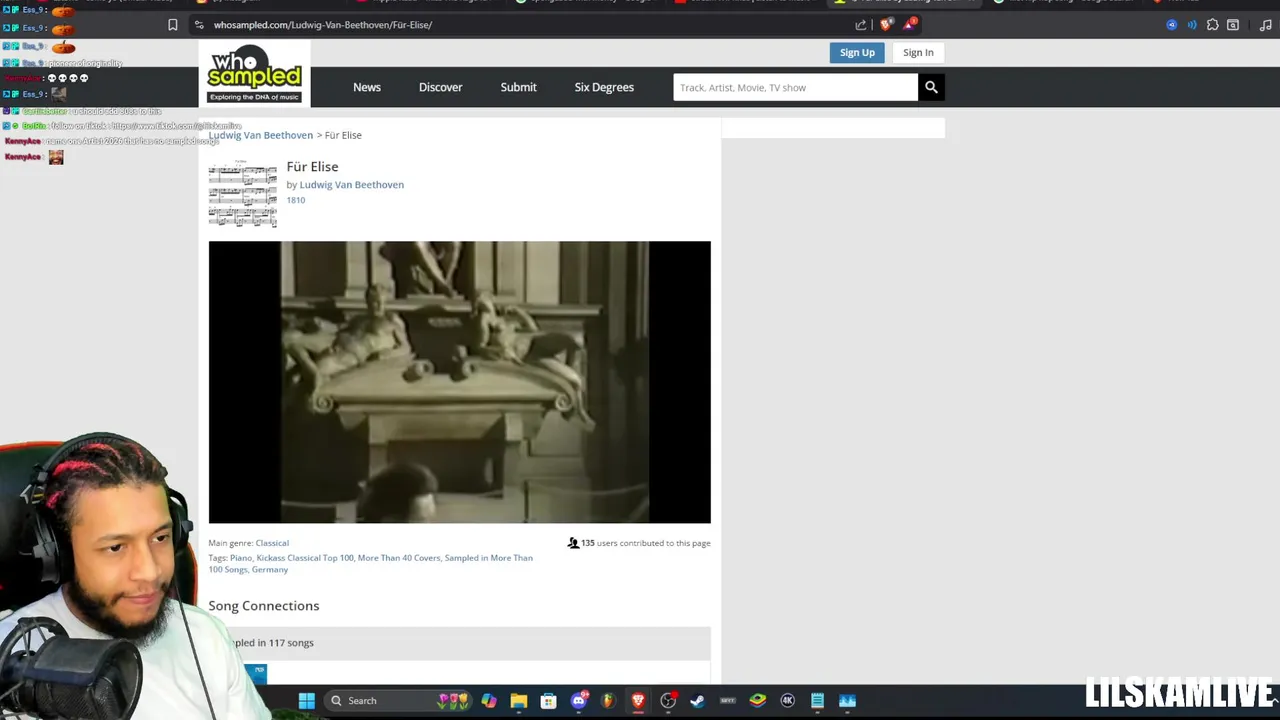This screenshot has width=1280, height=720.
Task: Click the WhoSampled logo
Action: tap(254, 74)
